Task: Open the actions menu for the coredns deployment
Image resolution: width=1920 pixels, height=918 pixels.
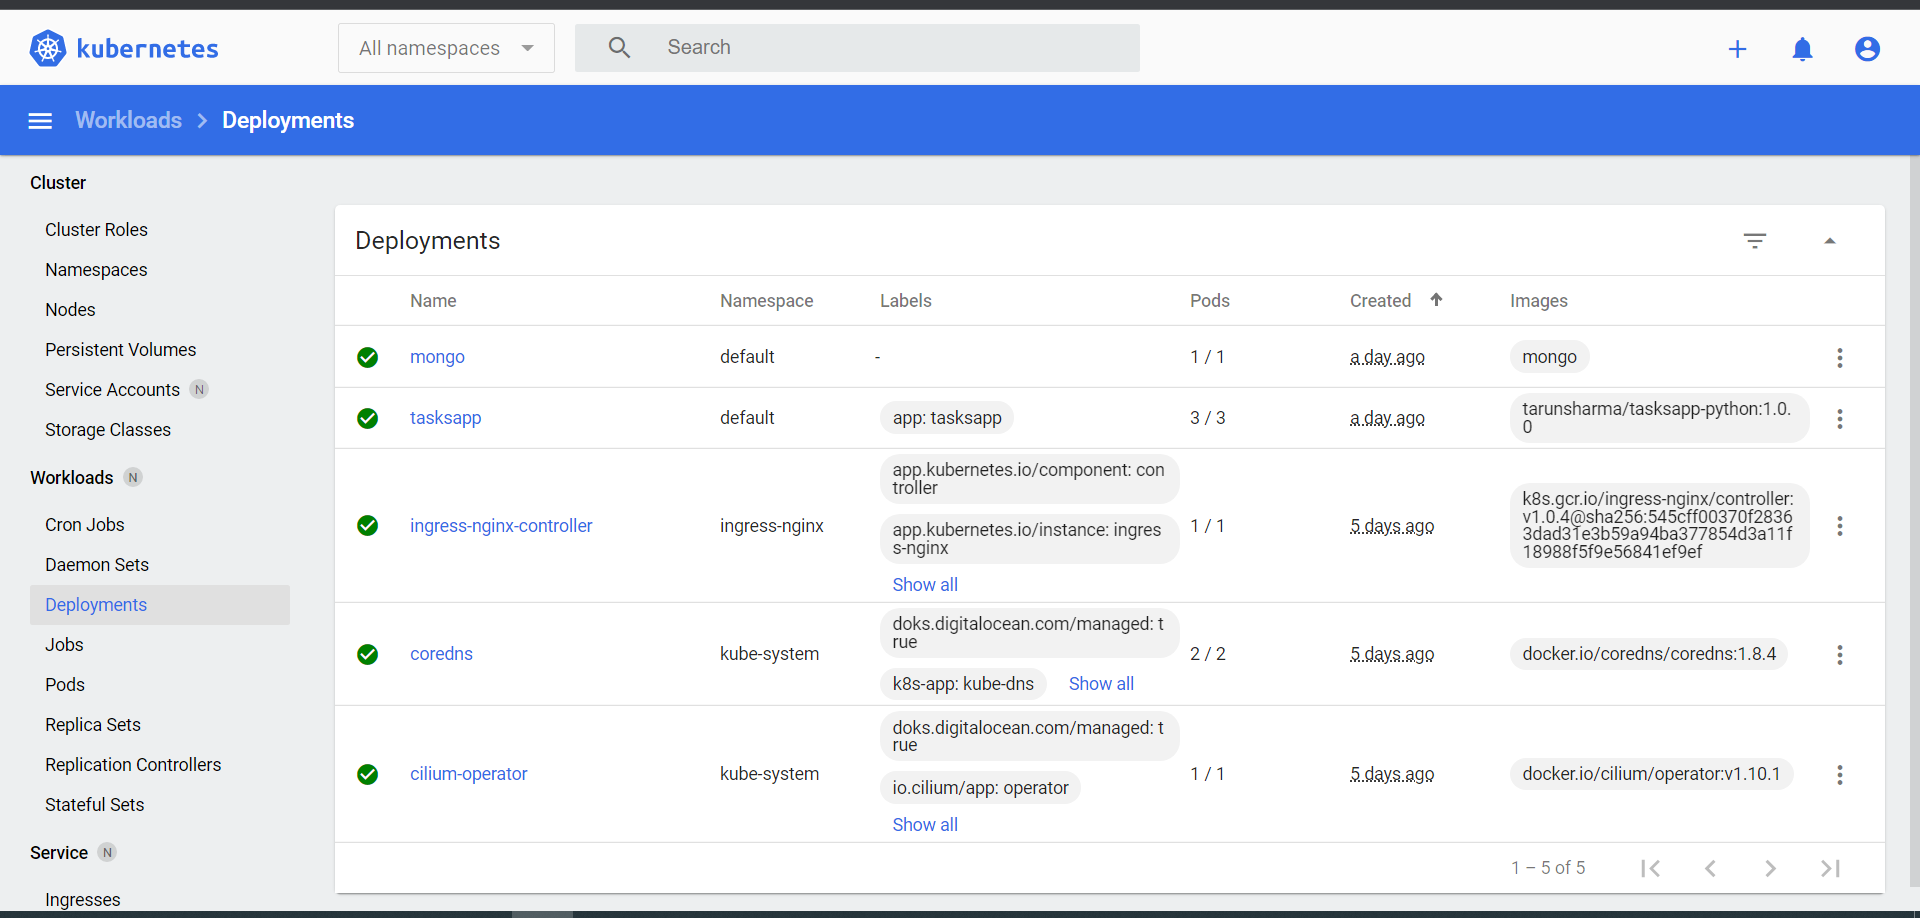Action: click(1840, 655)
